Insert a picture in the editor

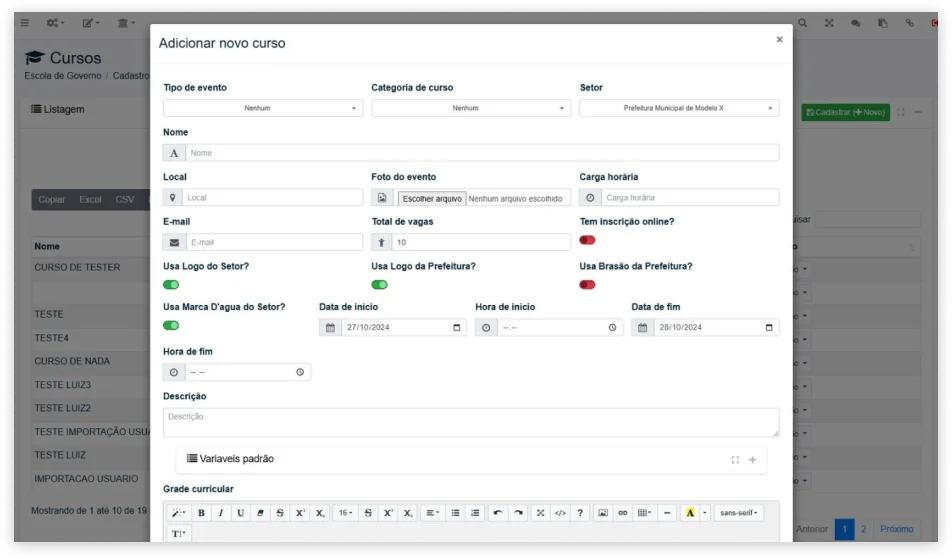tap(603, 513)
